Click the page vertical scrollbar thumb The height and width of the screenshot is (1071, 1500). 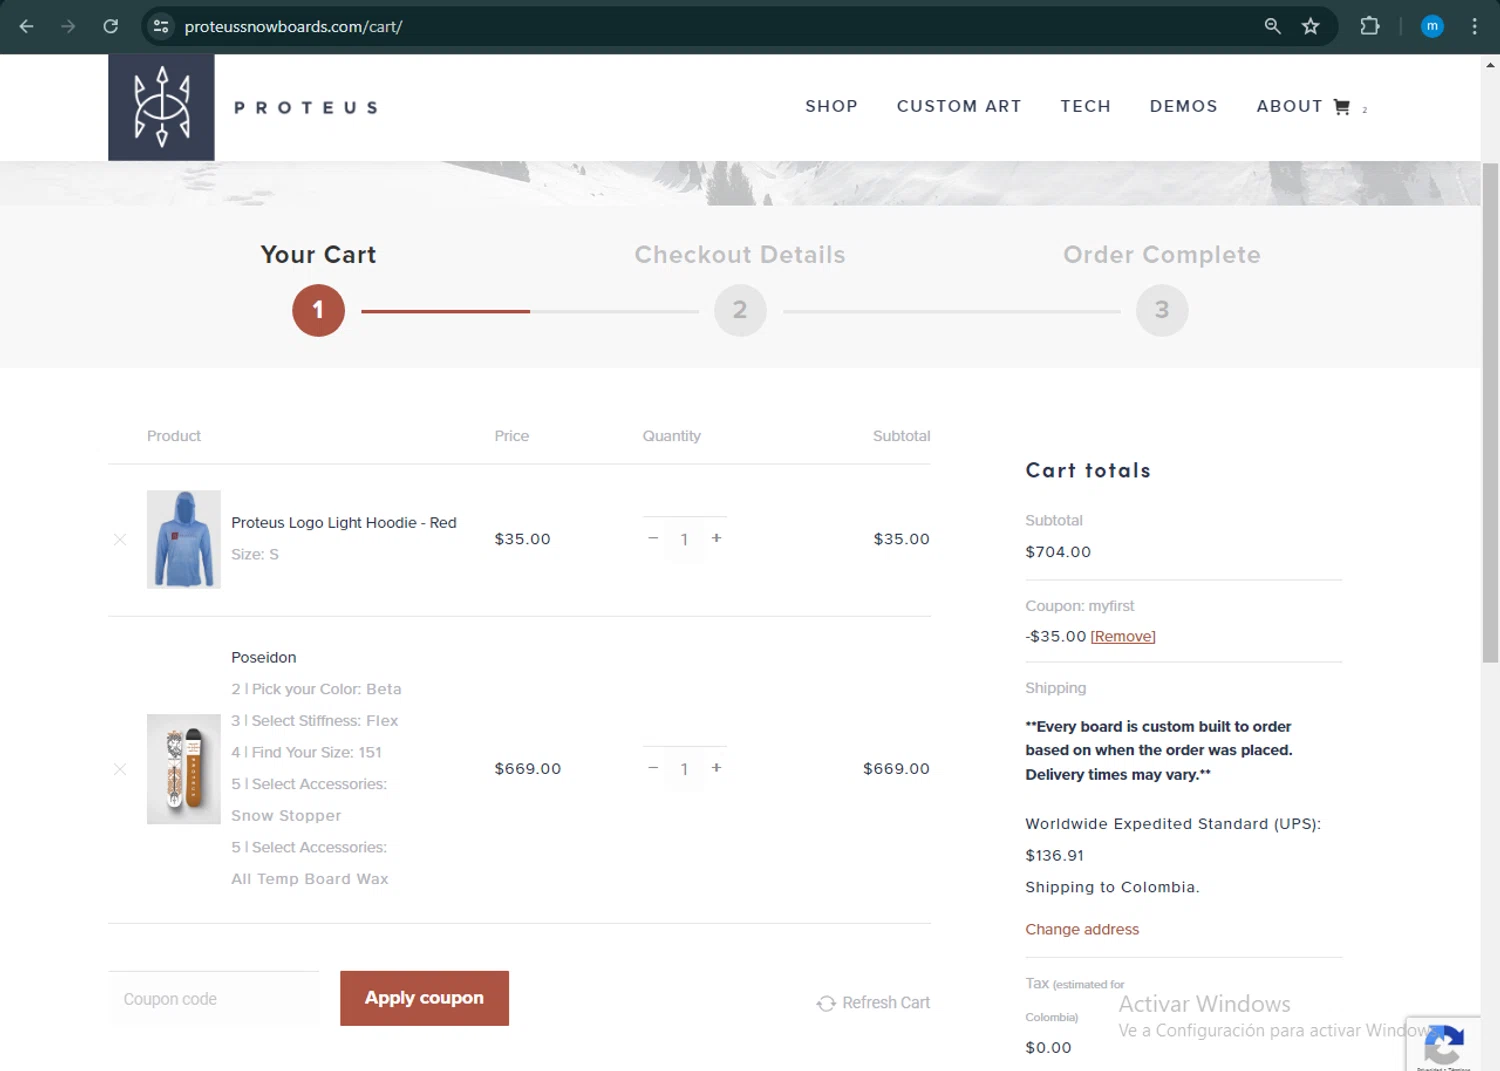click(x=1490, y=412)
